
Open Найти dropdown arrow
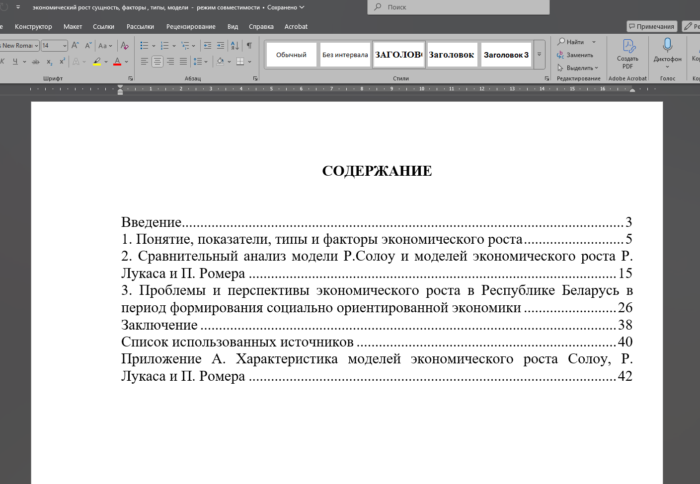594,42
